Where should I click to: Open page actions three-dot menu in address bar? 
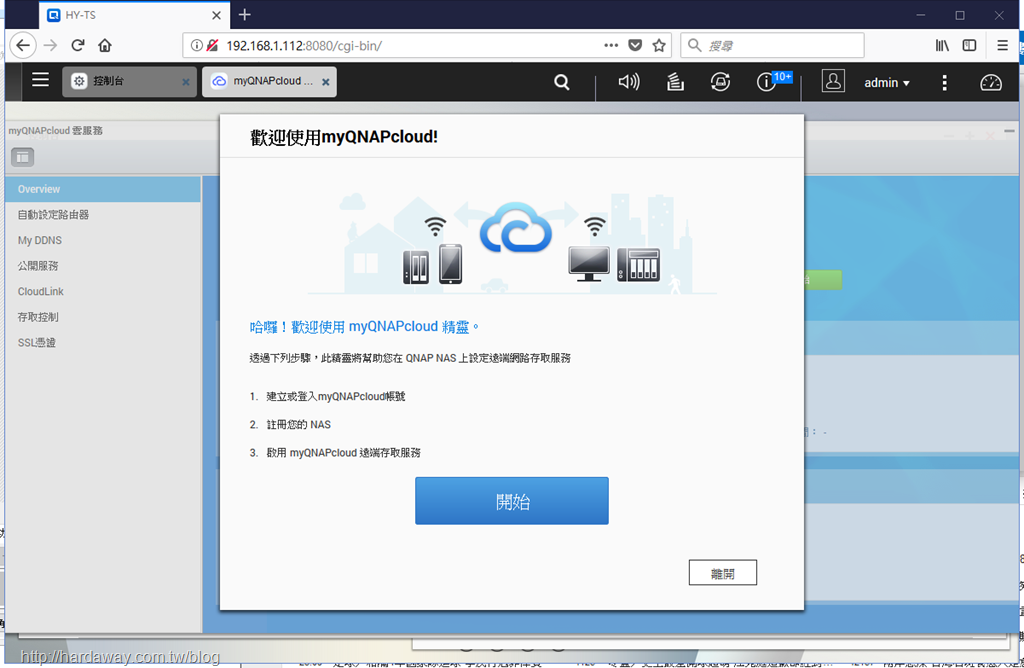click(x=611, y=45)
